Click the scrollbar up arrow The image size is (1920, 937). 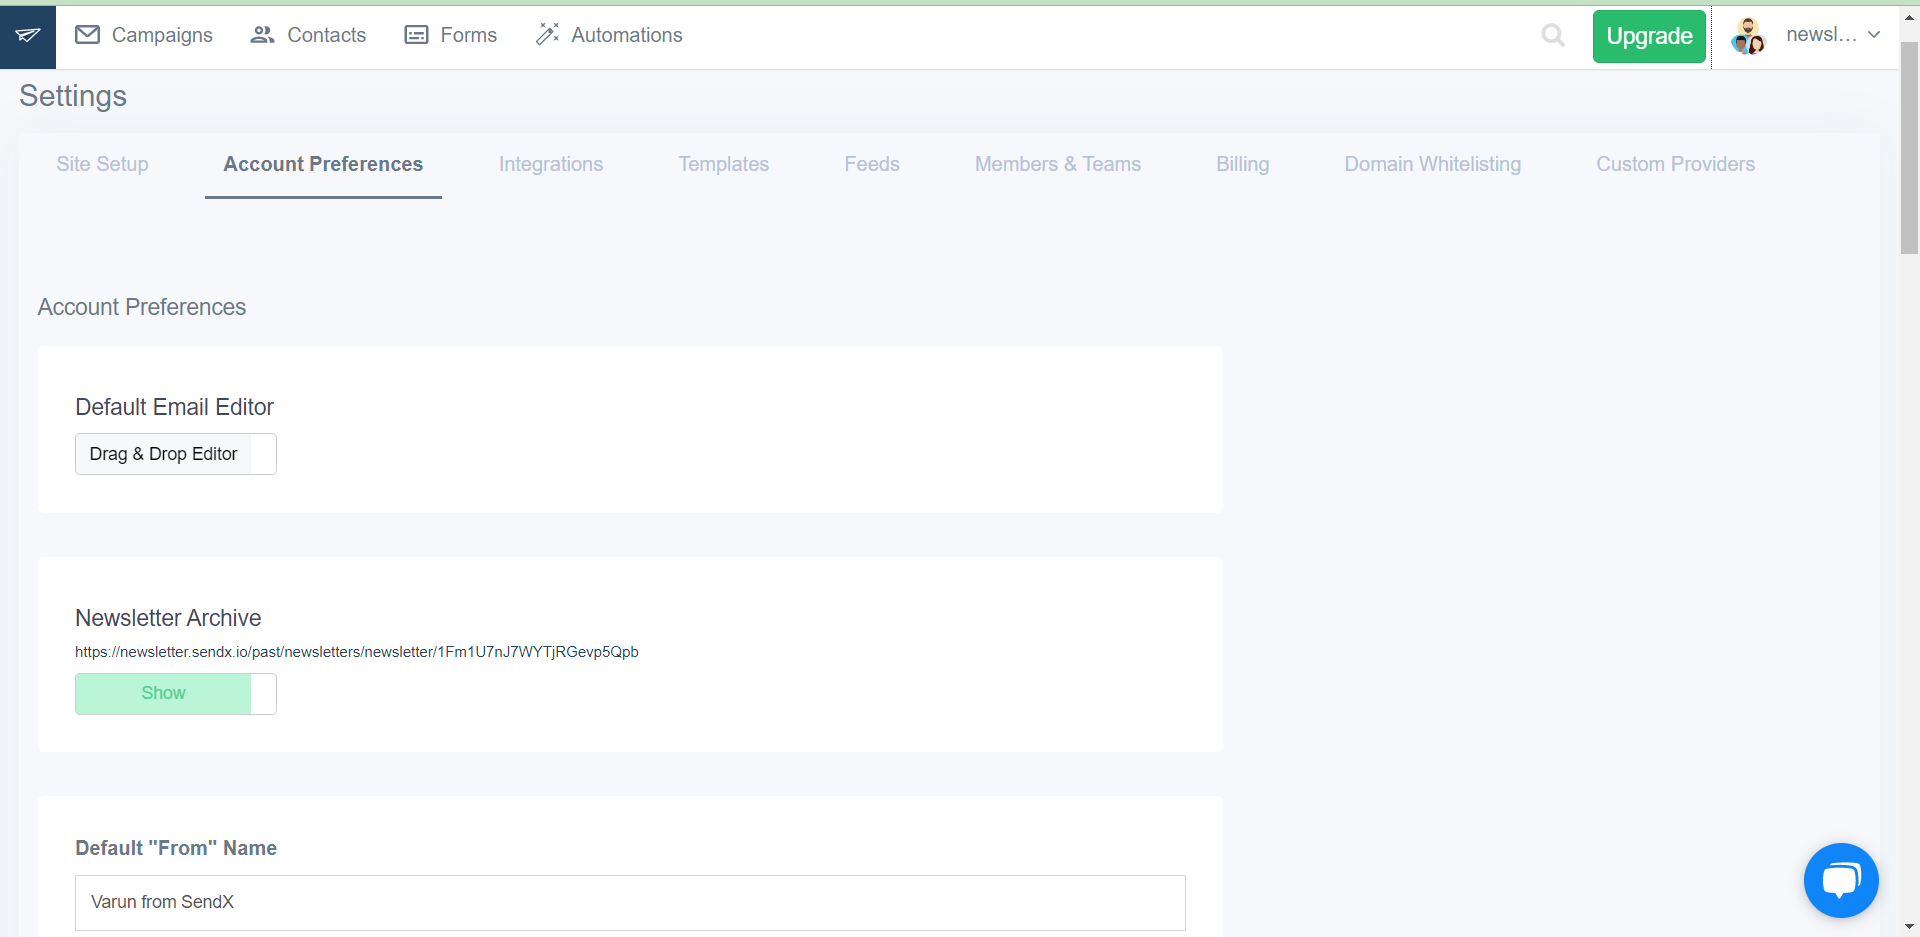click(x=1909, y=16)
